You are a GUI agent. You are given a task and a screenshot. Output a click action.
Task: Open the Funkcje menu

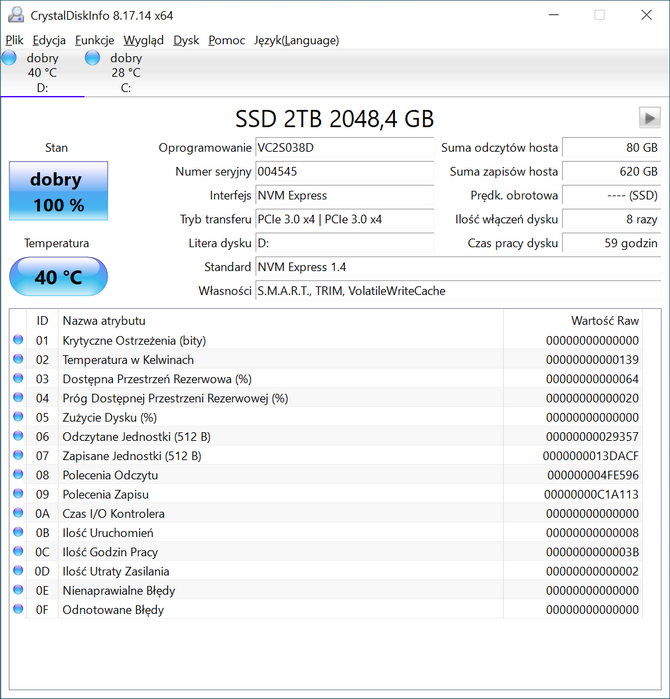click(x=95, y=41)
